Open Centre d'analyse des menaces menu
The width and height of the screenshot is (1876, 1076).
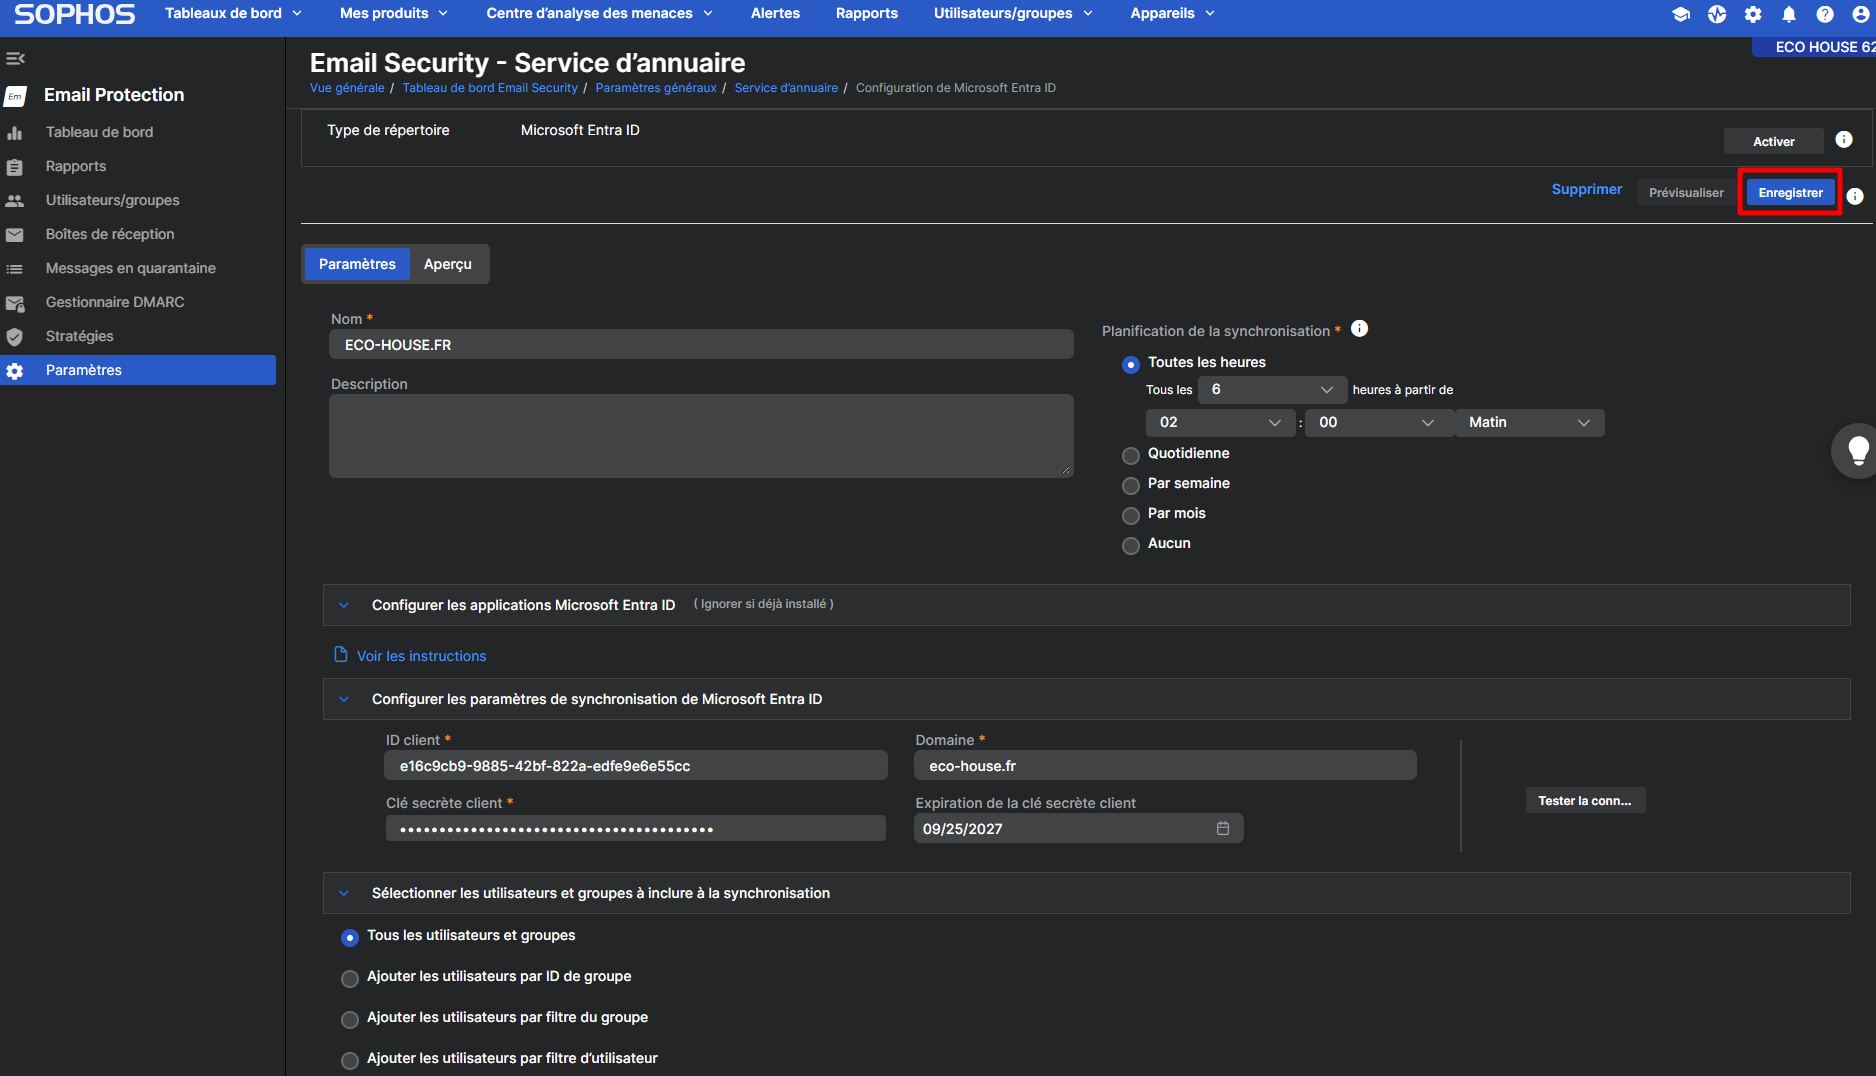599,13
